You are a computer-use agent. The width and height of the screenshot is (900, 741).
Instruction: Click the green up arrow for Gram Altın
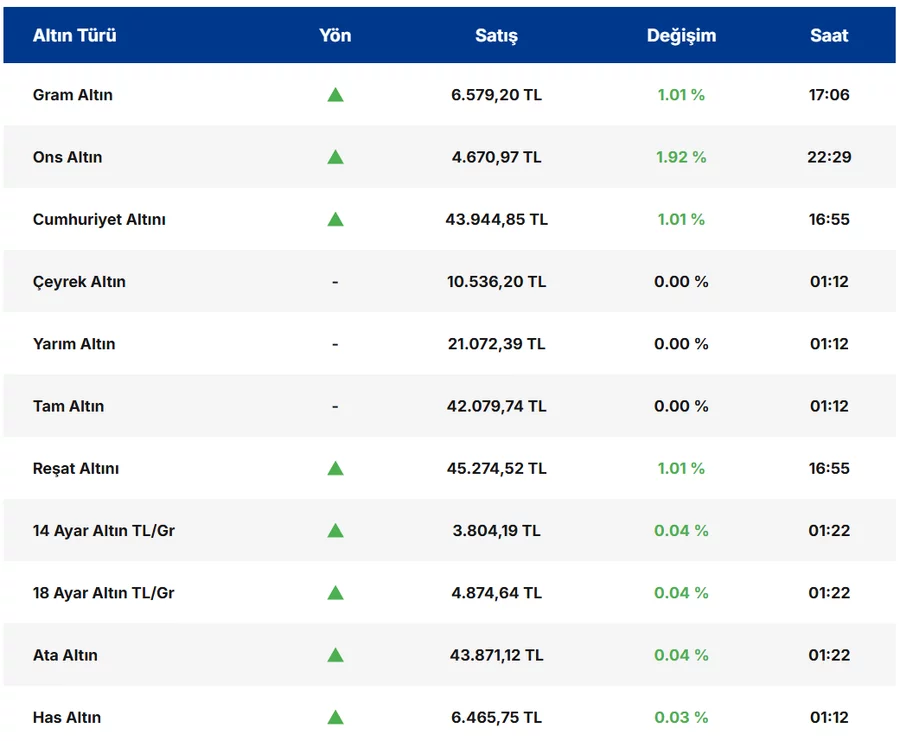pyautogui.click(x=335, y=95)
